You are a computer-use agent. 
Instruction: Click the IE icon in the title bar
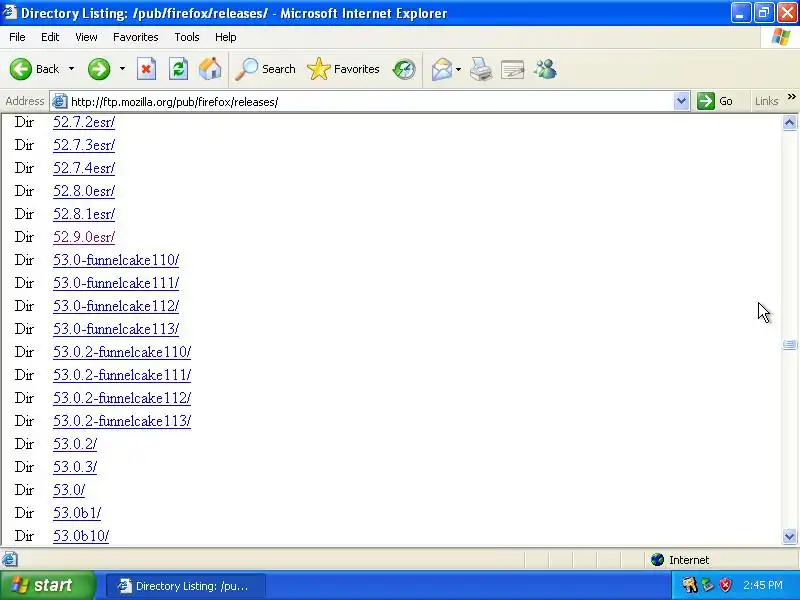9,12
